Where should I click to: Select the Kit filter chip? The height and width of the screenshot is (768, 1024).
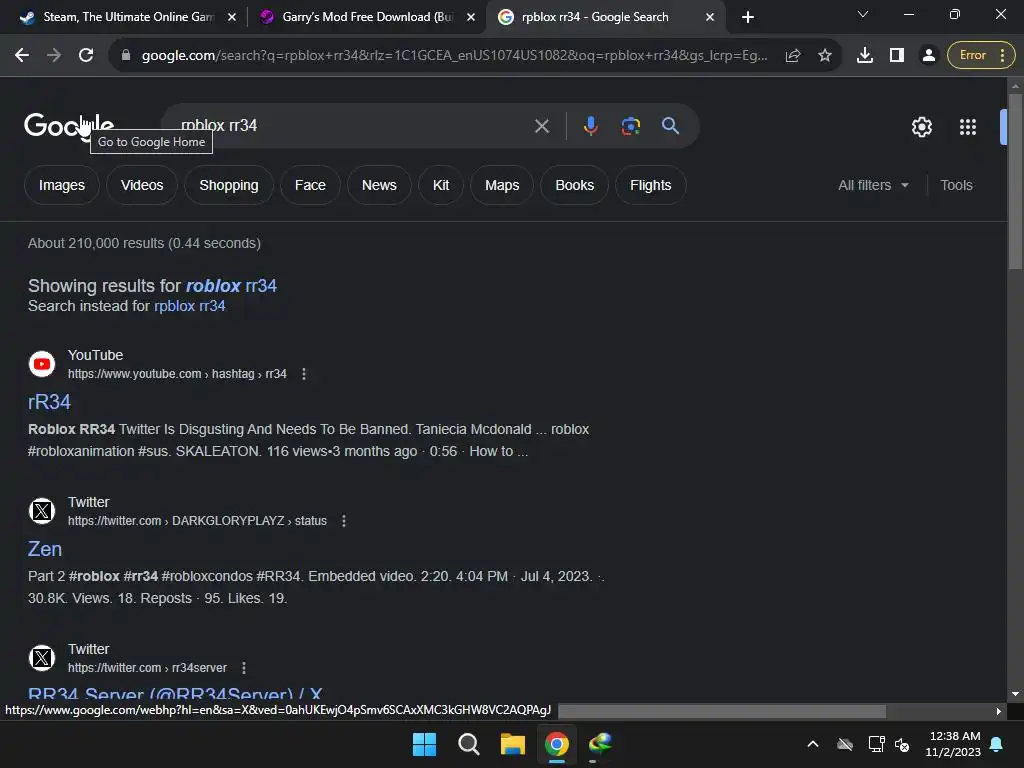441,185
